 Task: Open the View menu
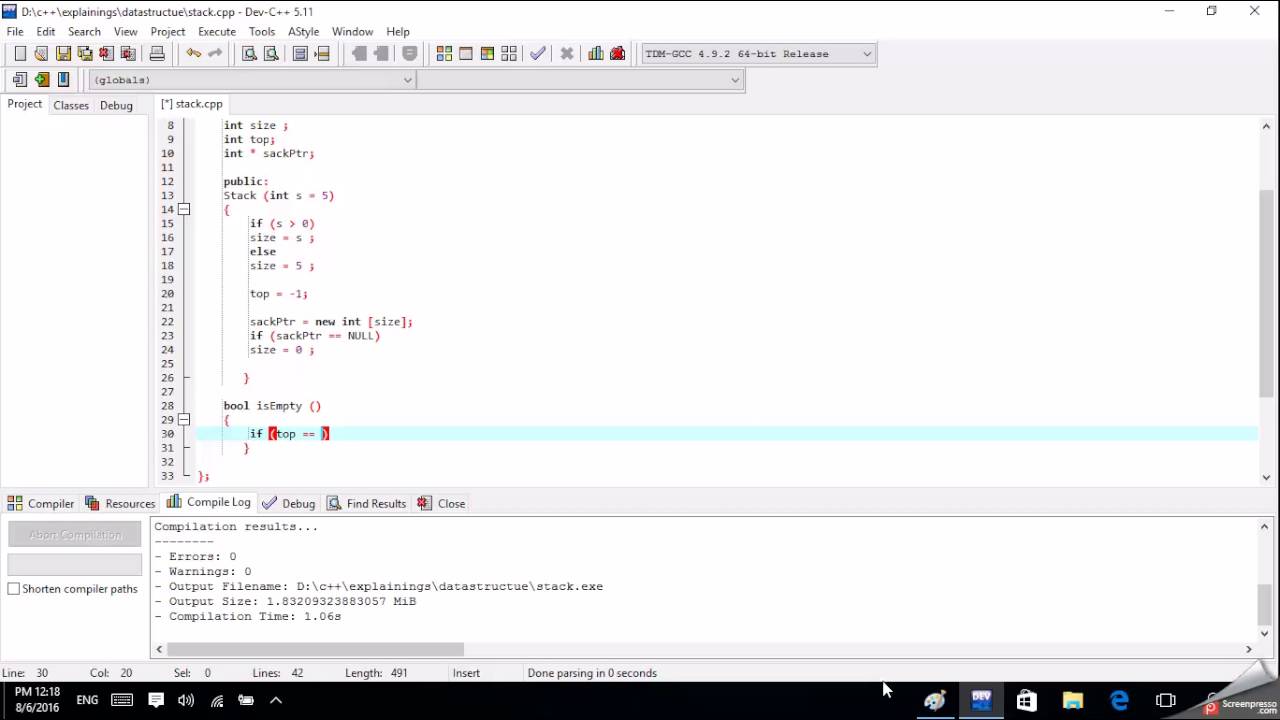coord(126,31)
